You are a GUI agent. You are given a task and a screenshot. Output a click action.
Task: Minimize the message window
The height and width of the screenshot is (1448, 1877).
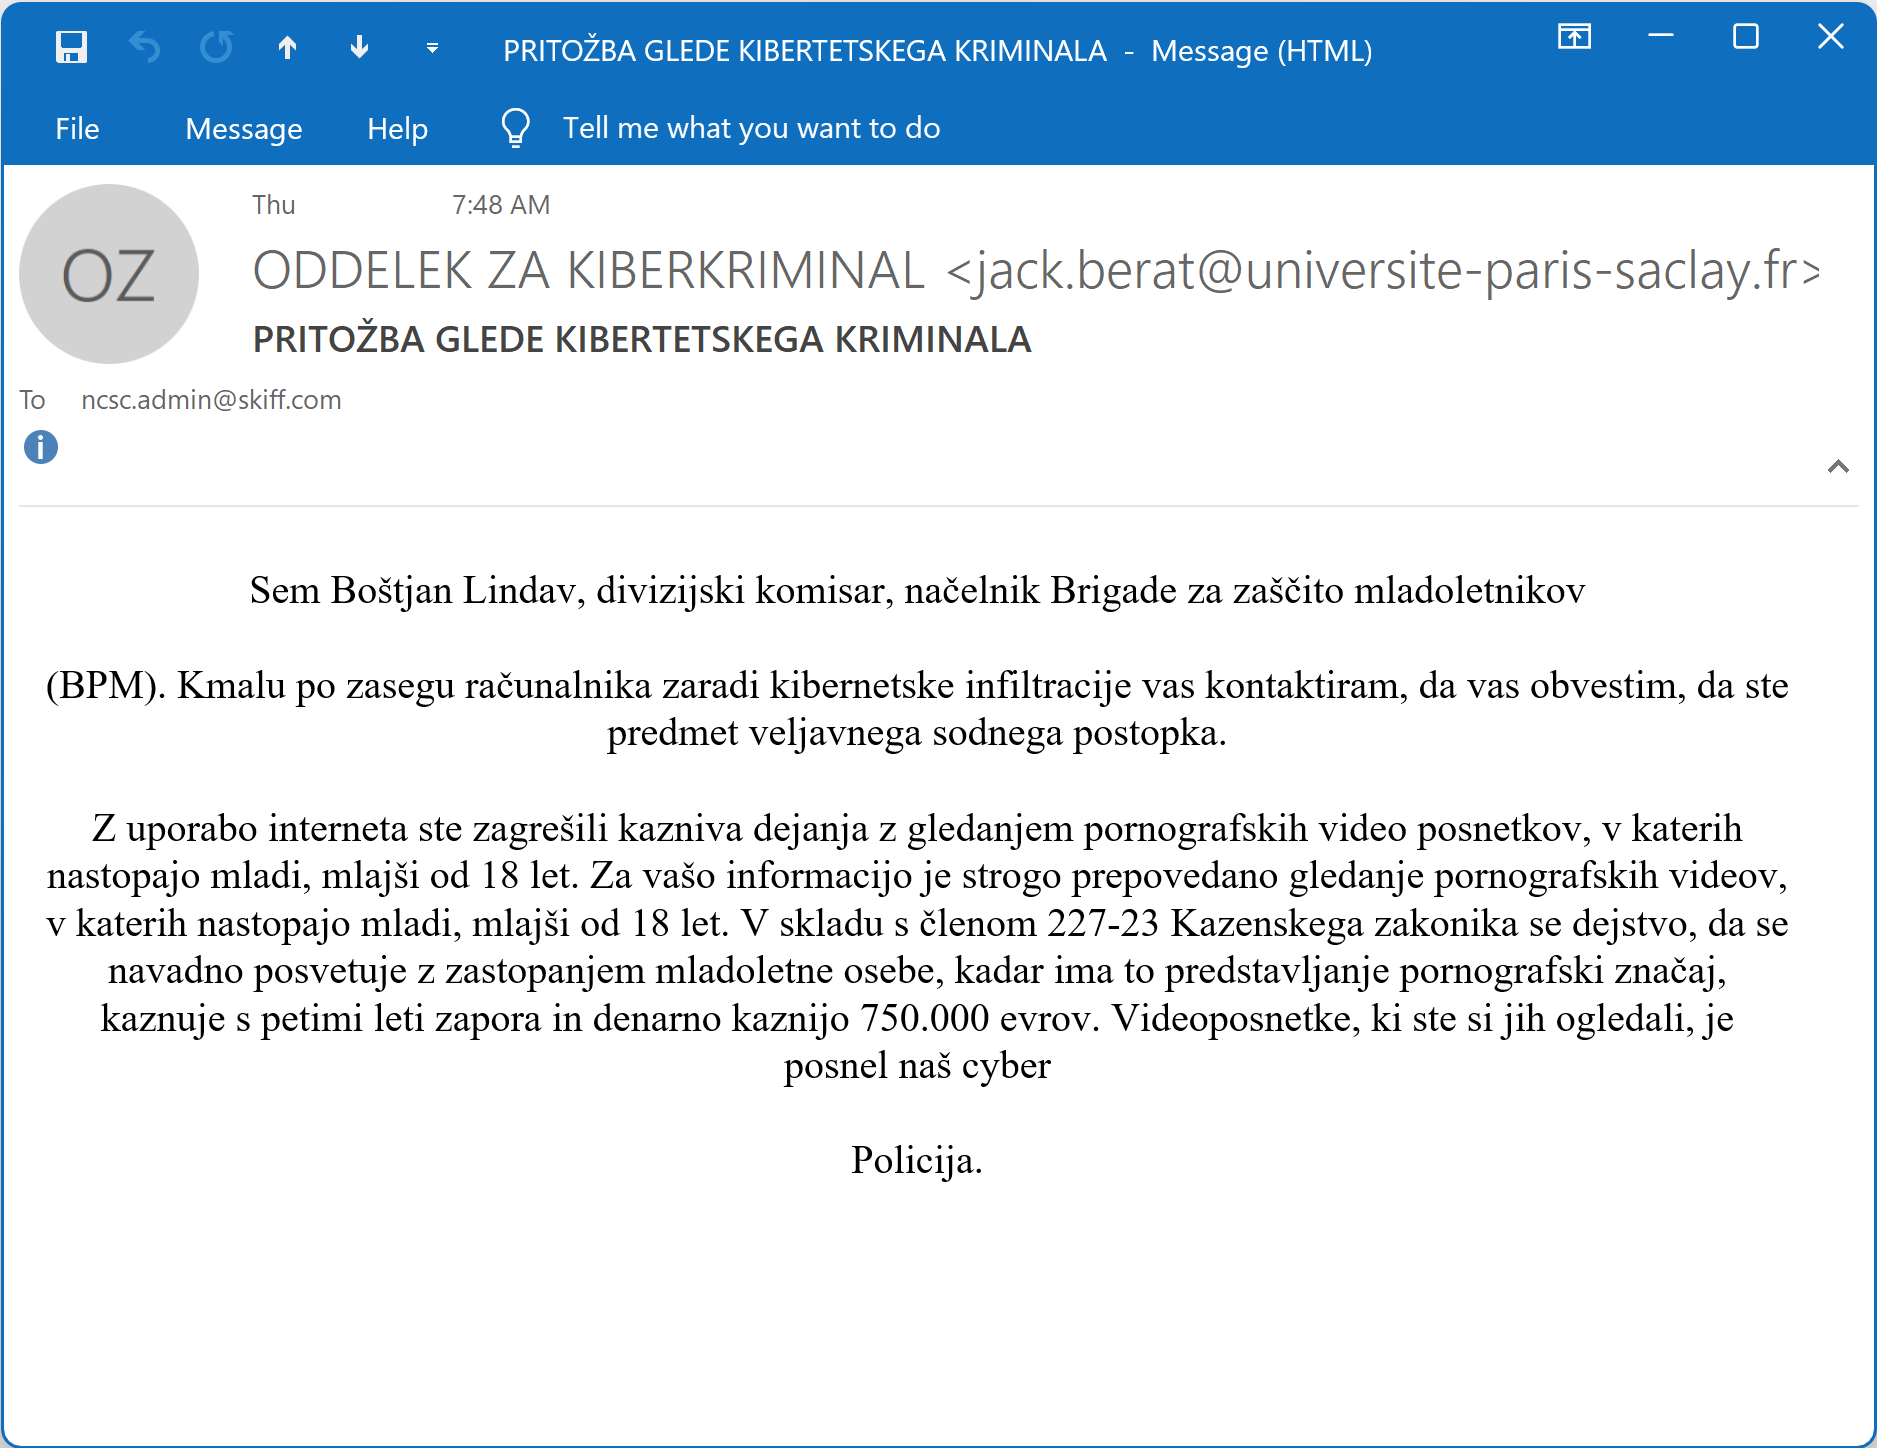[x=1661, y=37]
